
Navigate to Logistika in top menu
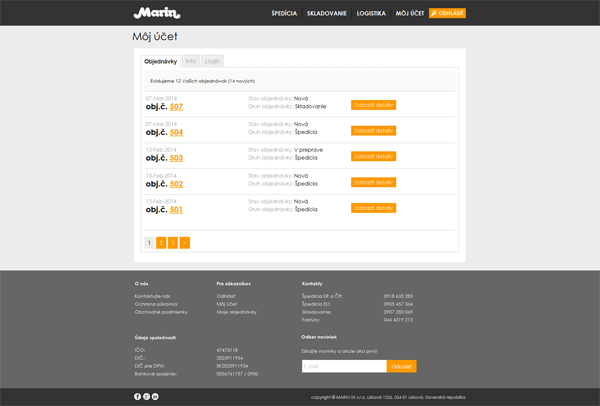[371, 14]
